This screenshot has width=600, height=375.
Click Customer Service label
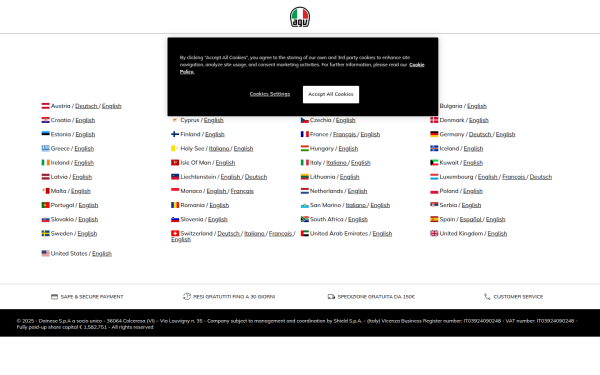[x=518, y=297]
